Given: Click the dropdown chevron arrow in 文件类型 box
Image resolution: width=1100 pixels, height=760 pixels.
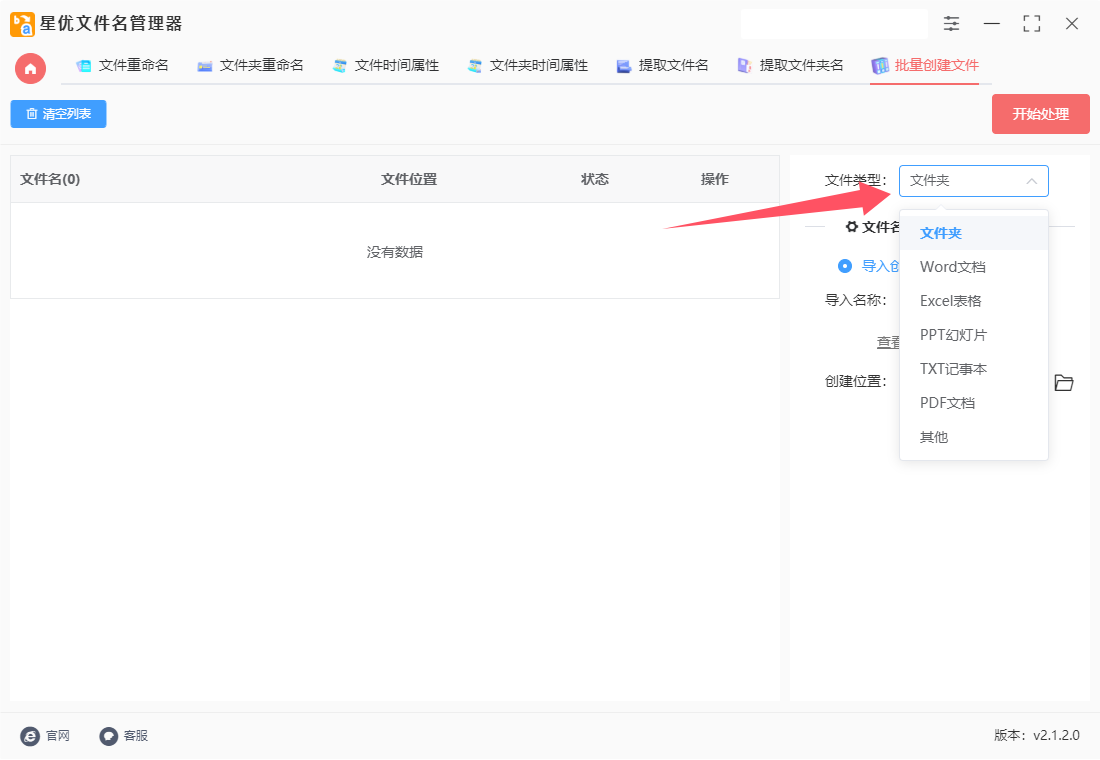Looking at the screenshot, I should point(1031,181).
